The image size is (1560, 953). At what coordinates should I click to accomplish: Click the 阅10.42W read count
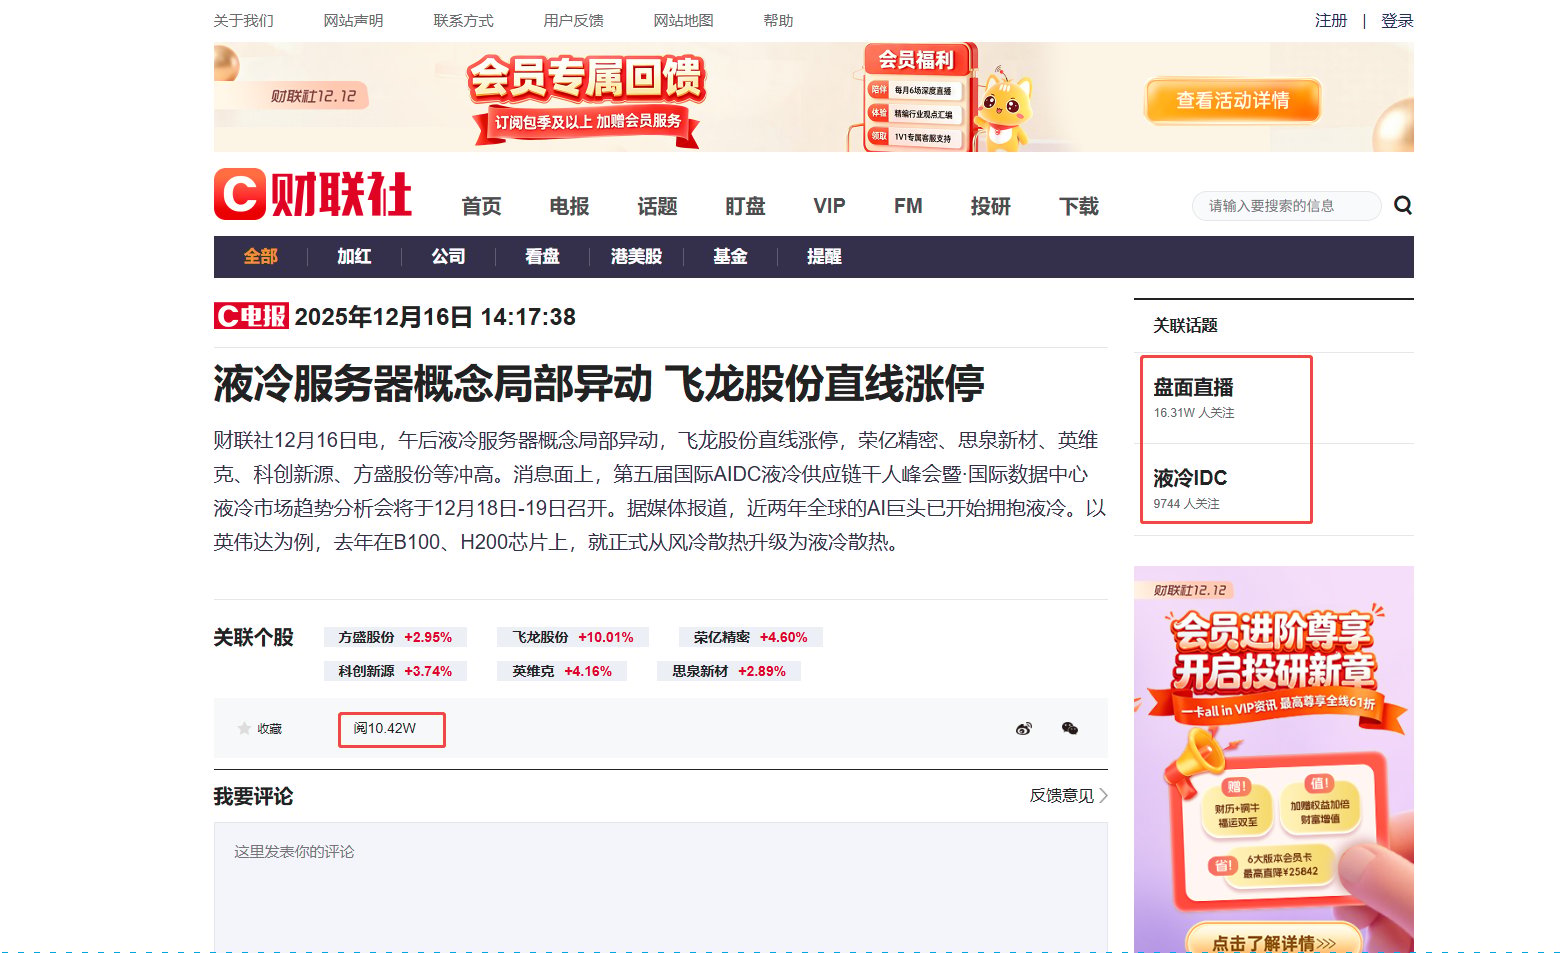click(x=385, y=728)
